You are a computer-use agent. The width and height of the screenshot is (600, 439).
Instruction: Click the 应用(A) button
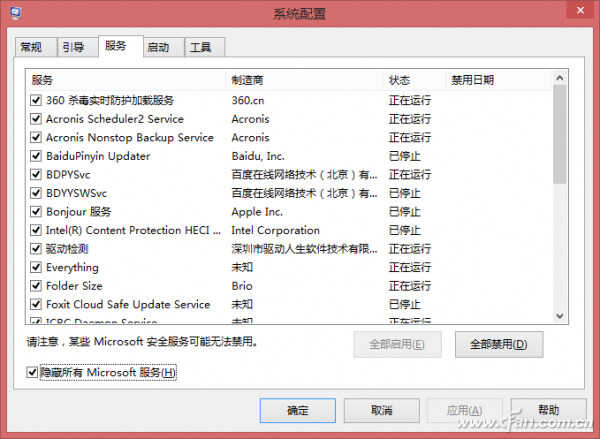pos(465,411)
